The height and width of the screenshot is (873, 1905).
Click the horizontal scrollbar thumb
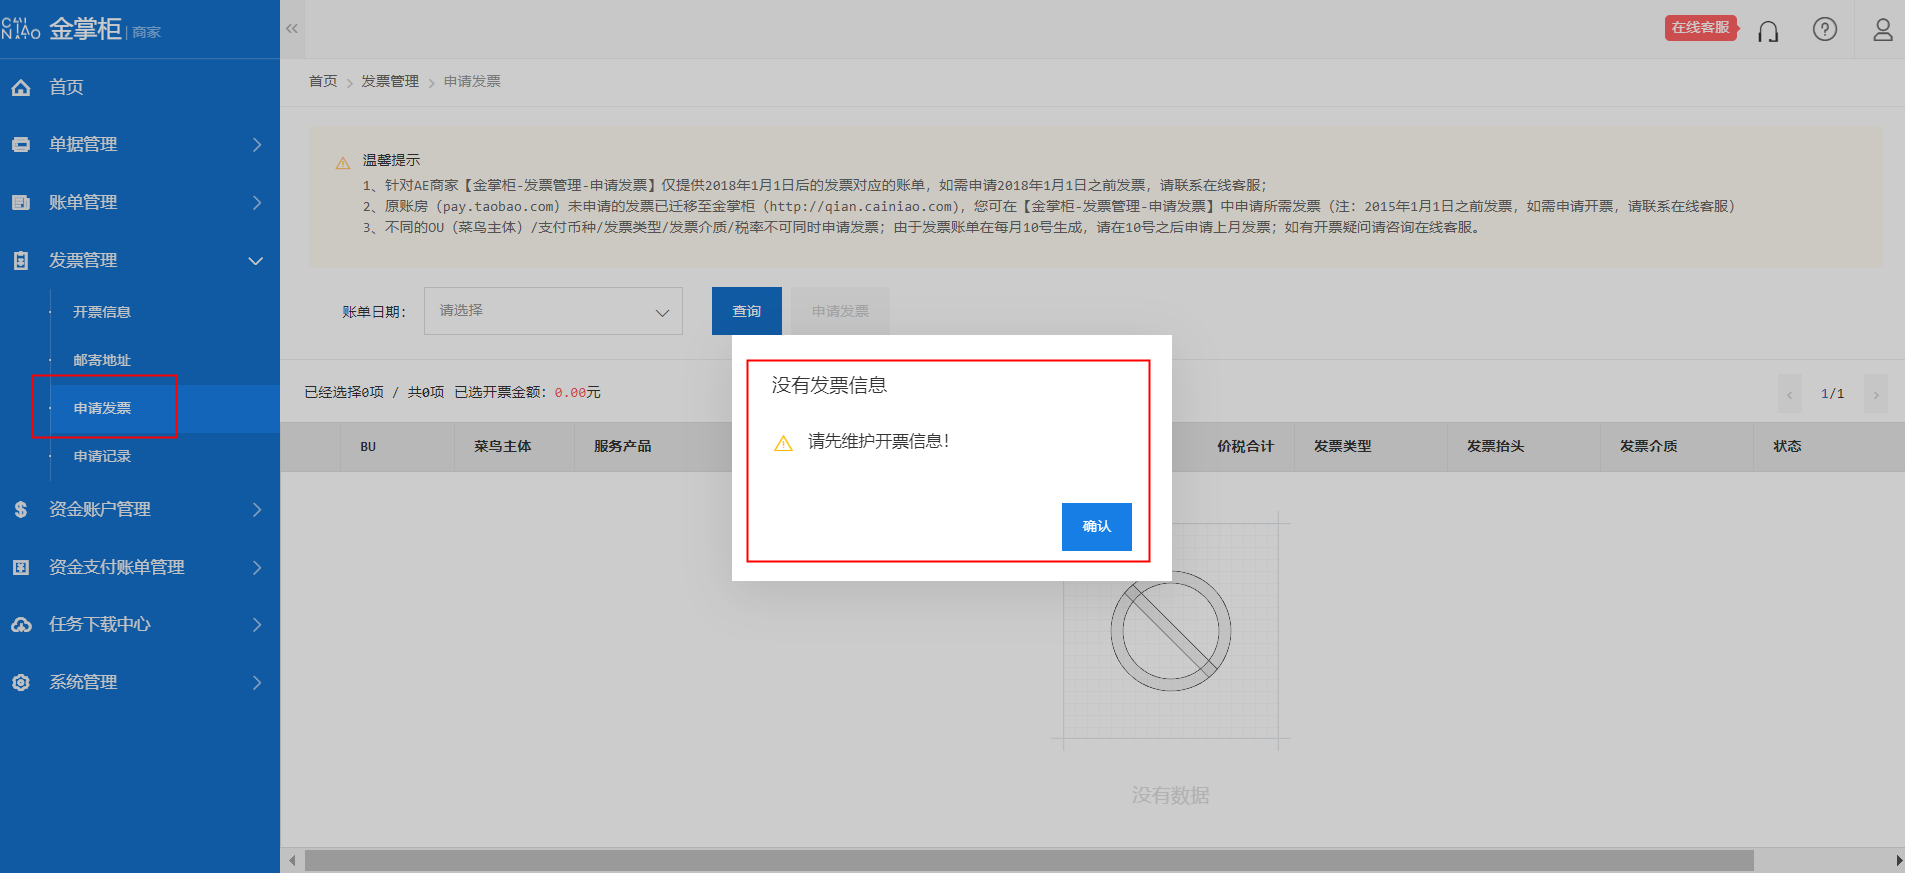click(x=1029, y=860)
